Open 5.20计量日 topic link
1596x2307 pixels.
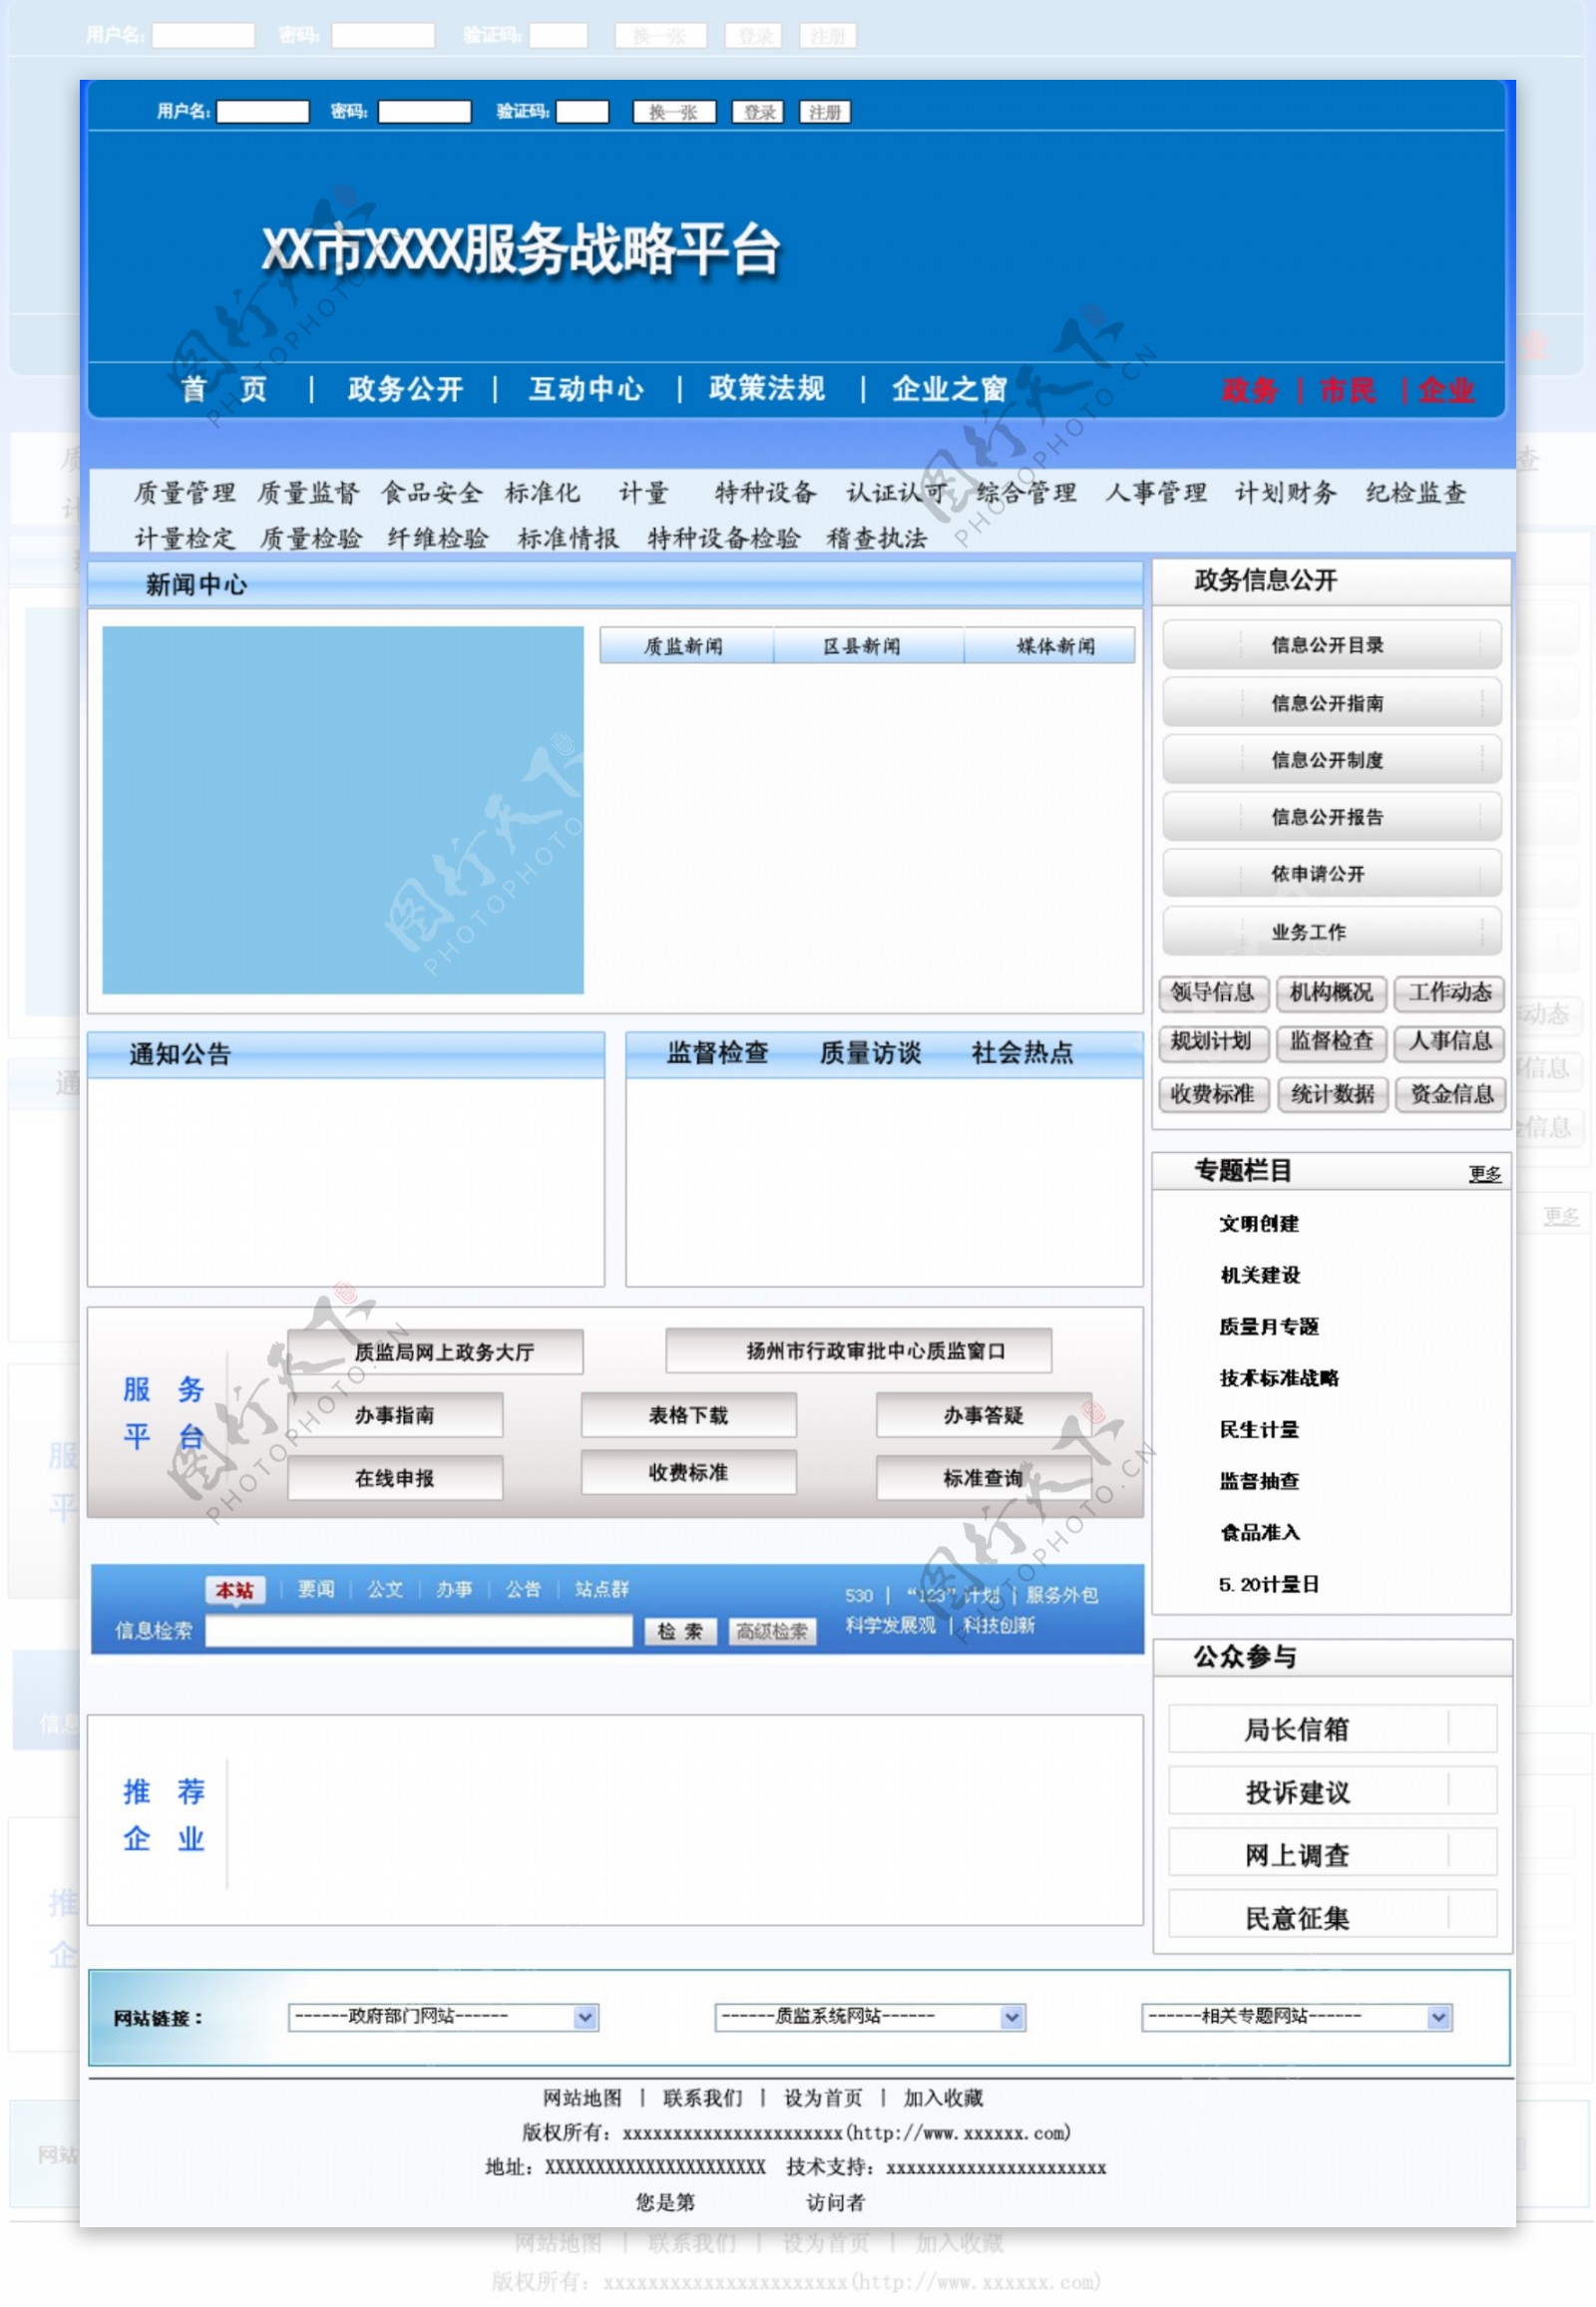[1268, 1583]
